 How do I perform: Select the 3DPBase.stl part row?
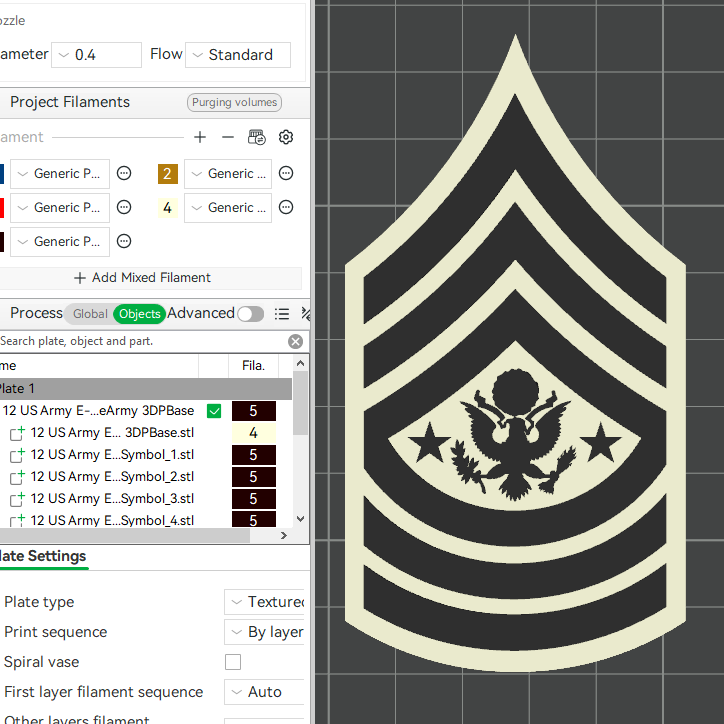(x=112, y=433)
